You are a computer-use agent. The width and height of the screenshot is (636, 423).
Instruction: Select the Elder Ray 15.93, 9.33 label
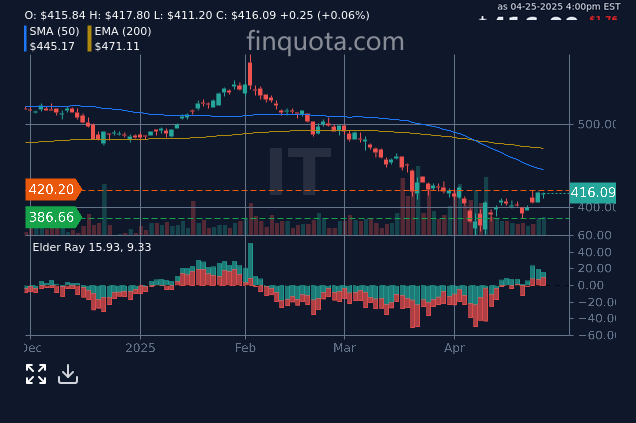click(92, 247)
